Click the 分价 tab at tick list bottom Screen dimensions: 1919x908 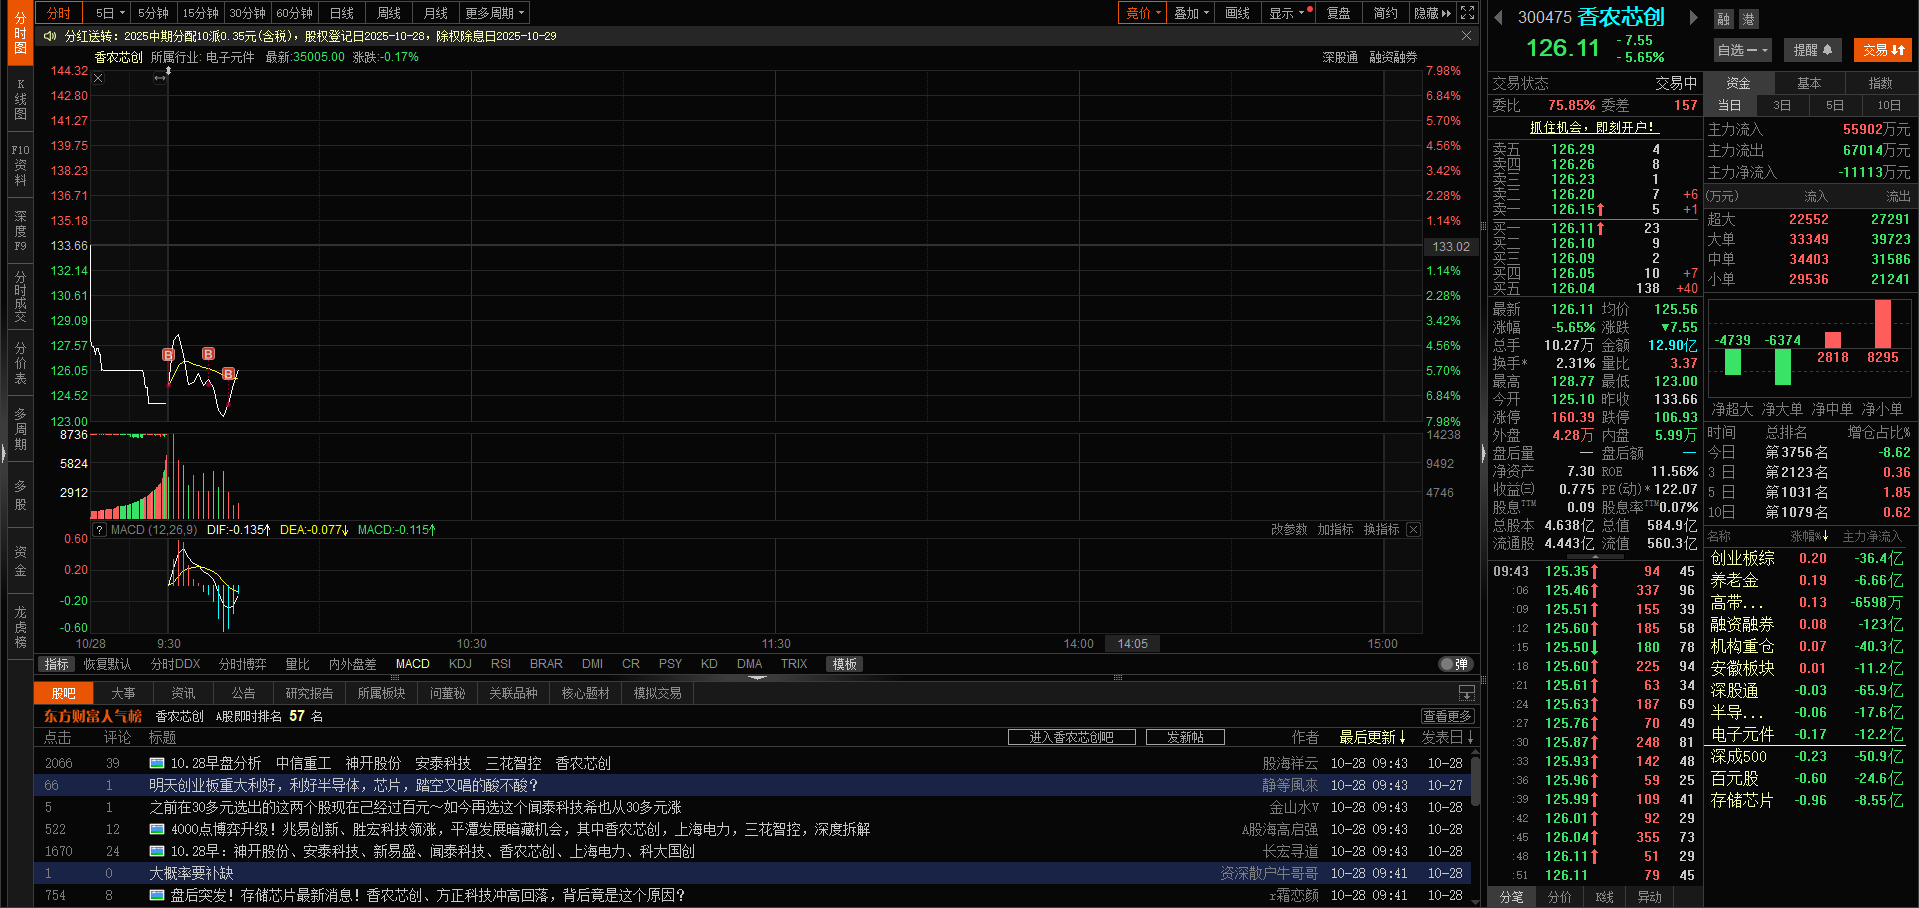(1559, 897)
